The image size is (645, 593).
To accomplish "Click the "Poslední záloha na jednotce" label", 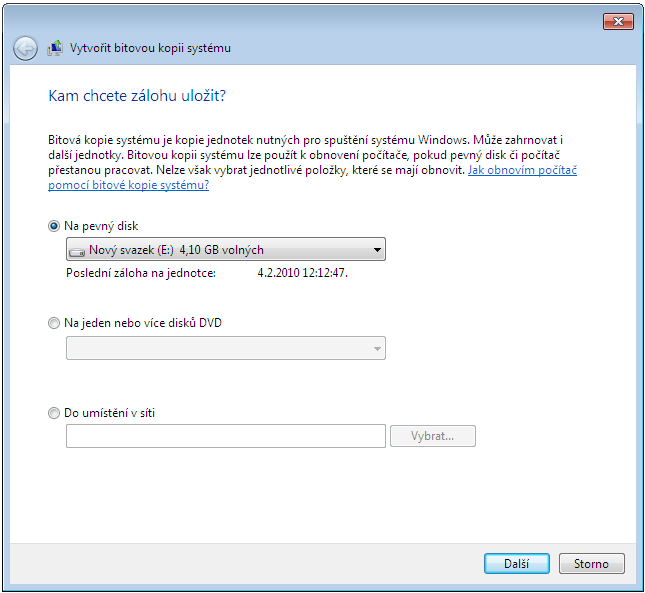I will [141, 272].
